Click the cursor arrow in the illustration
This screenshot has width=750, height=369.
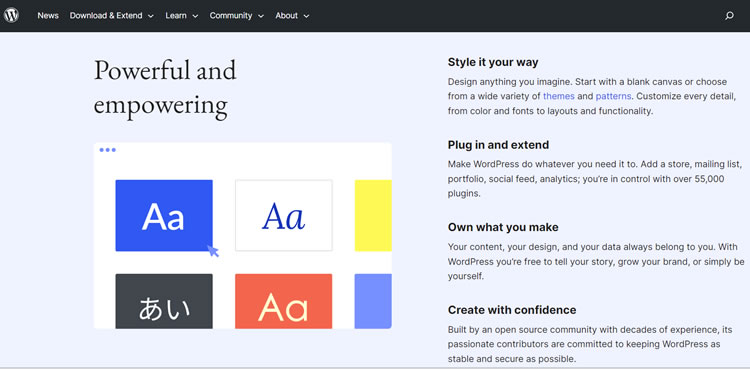pyautogui.click(x=213, y=251)
